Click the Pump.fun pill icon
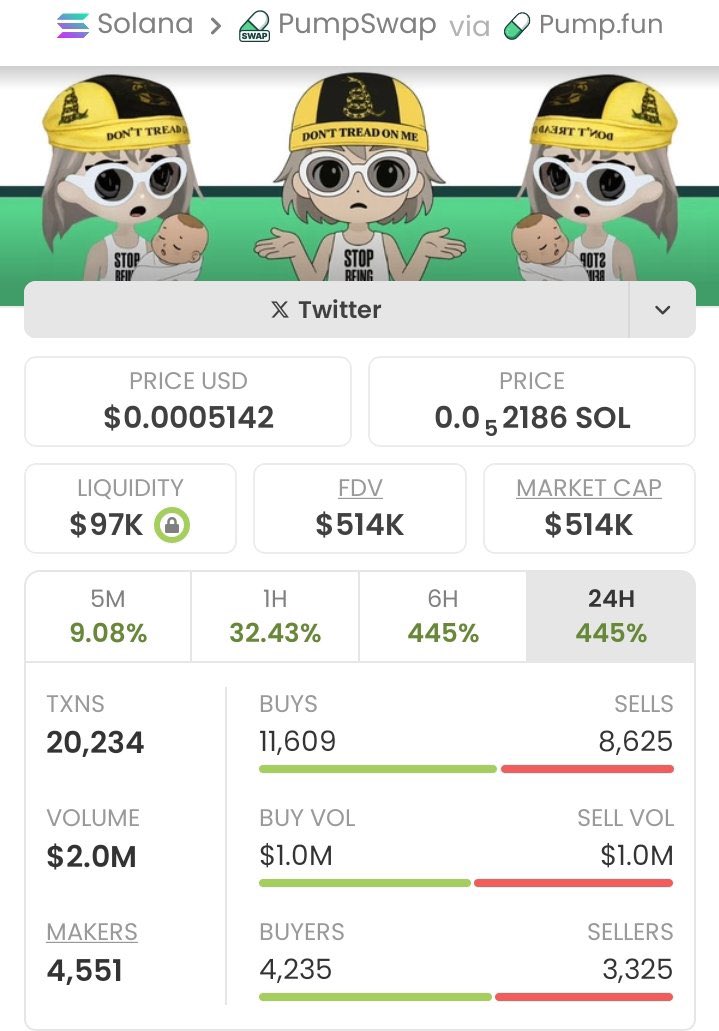The height and width of the screenshot is (1031, 719). pos(516,26)
